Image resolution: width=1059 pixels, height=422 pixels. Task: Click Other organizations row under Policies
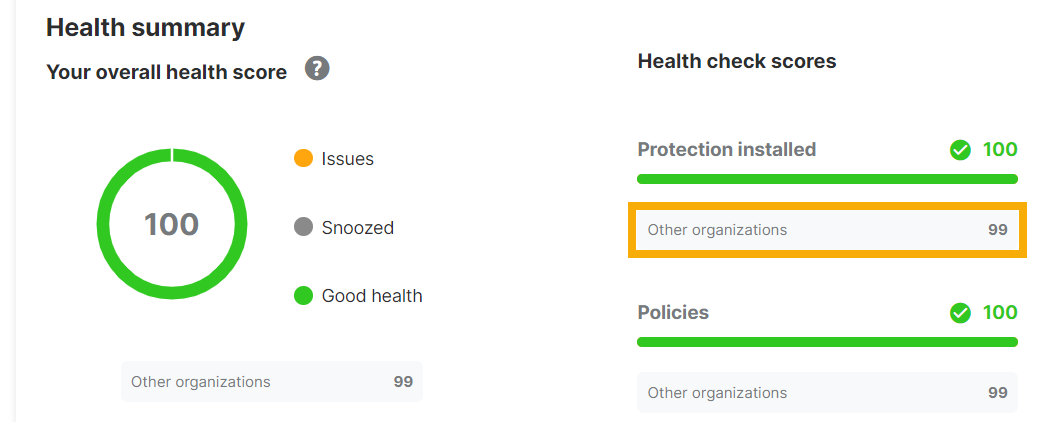[827, 393]
